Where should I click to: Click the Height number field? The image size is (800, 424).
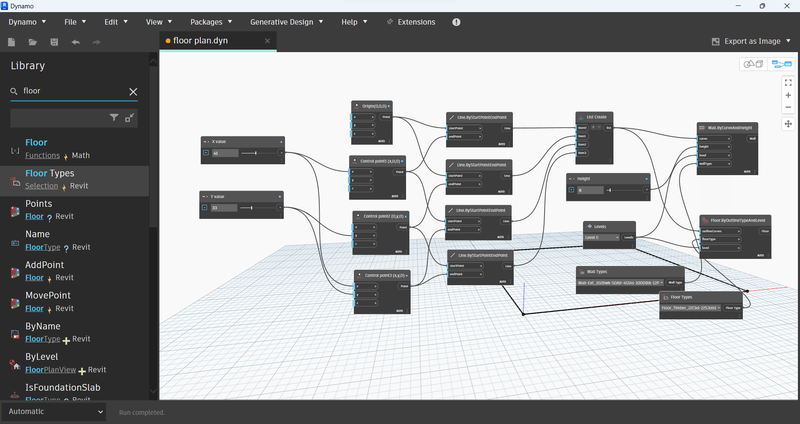tap(590, 190)
